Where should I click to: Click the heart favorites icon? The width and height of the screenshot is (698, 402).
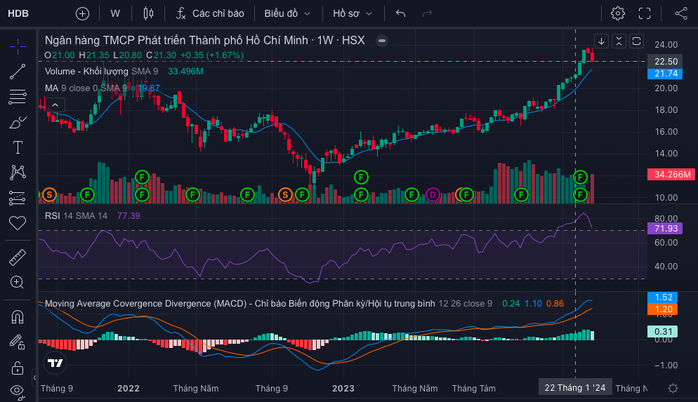tap(17, 223)
